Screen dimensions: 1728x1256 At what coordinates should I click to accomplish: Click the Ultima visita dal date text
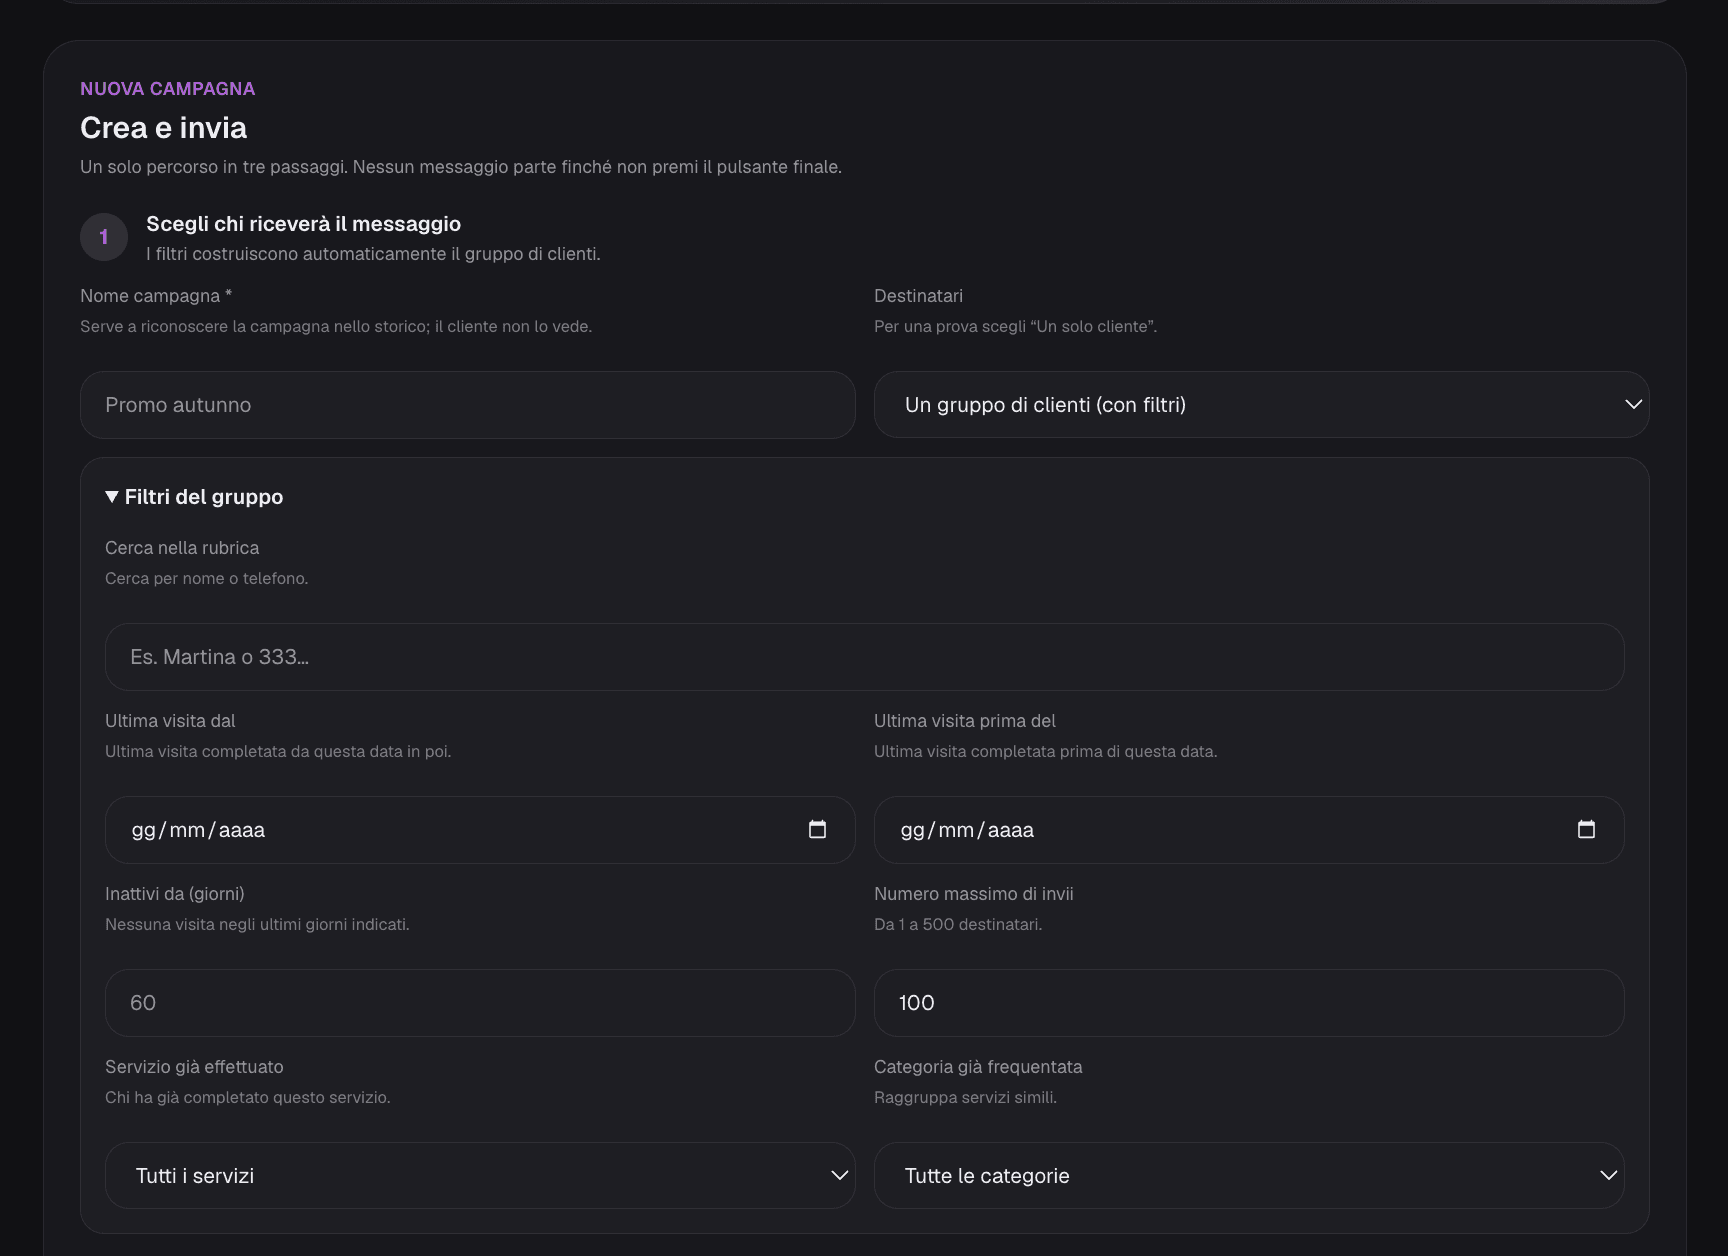pyautogui.click(x=198, y=830)
